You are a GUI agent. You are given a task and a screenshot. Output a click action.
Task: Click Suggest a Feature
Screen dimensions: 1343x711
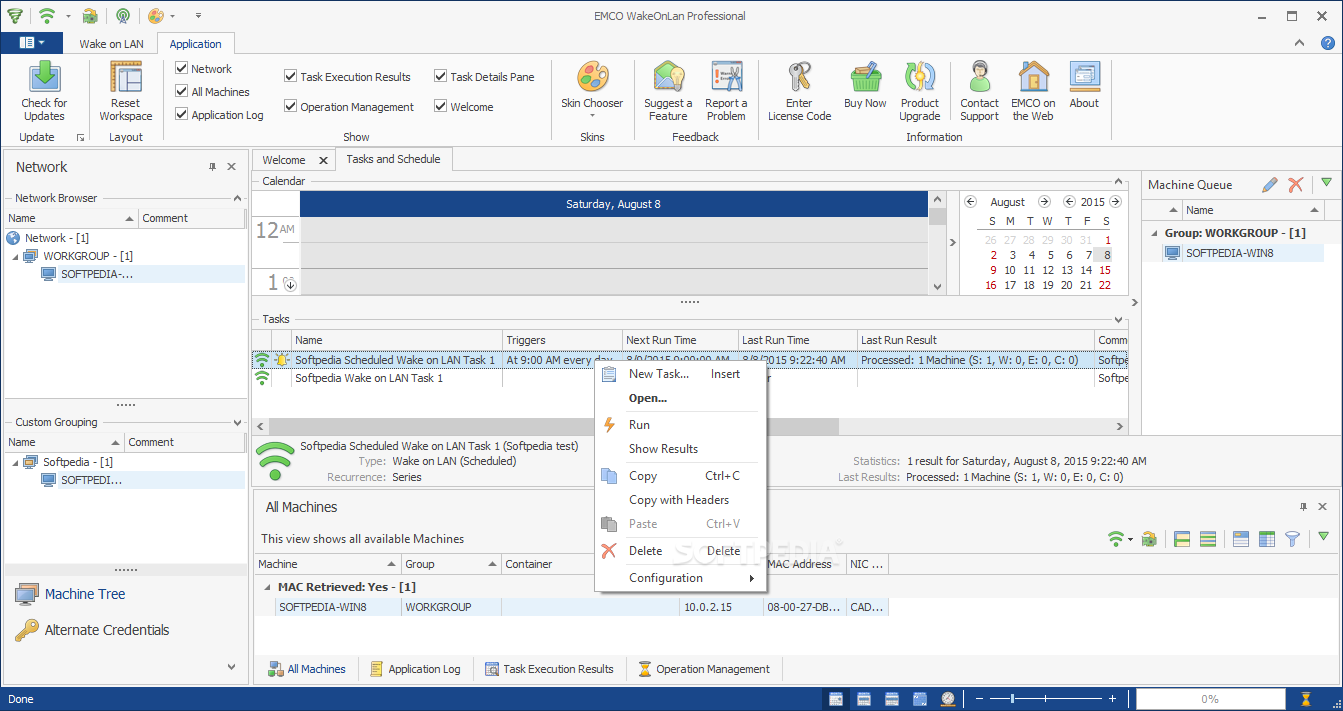point(668,92)
